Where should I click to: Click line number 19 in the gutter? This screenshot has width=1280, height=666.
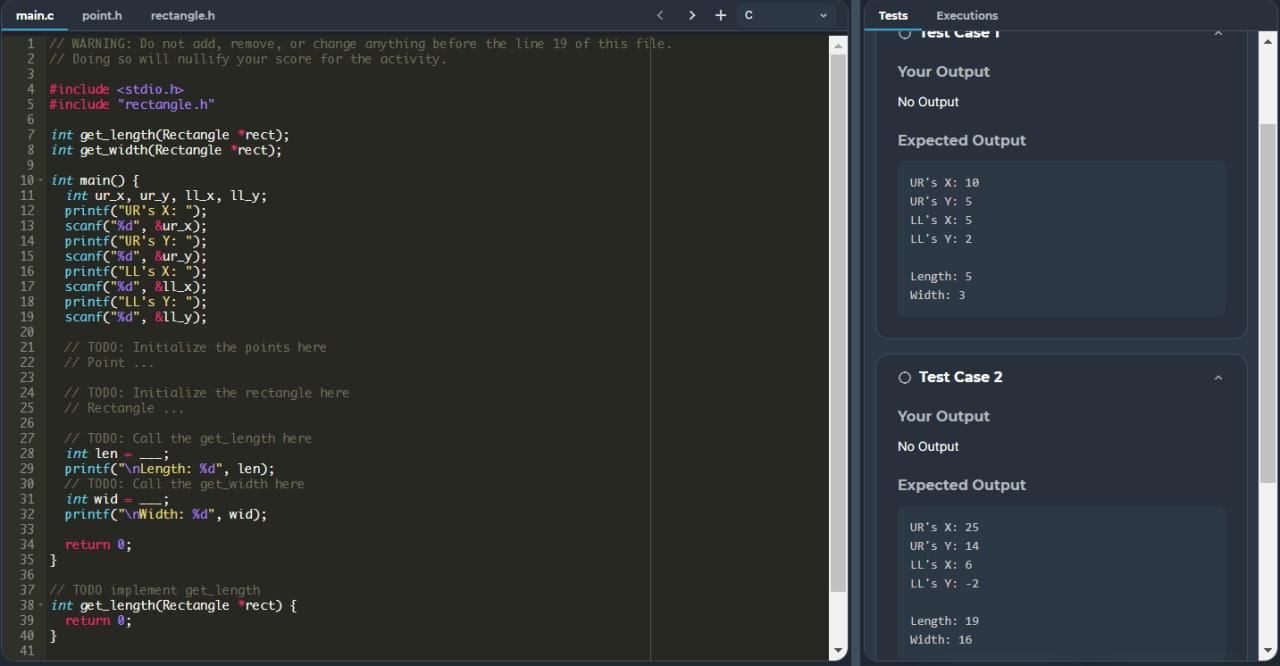(x=27, y=317)
